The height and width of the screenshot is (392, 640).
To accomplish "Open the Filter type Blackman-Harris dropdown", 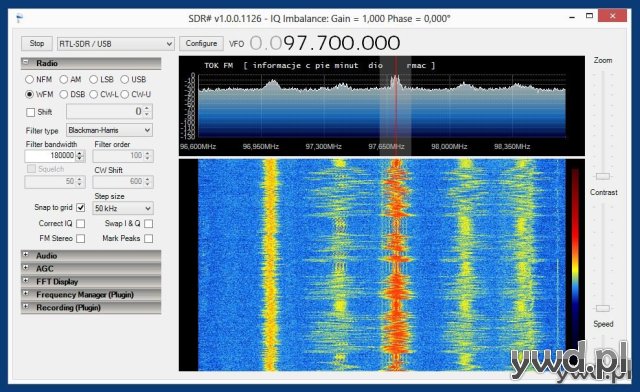I will pyautogui.click(x=109, y=130).
